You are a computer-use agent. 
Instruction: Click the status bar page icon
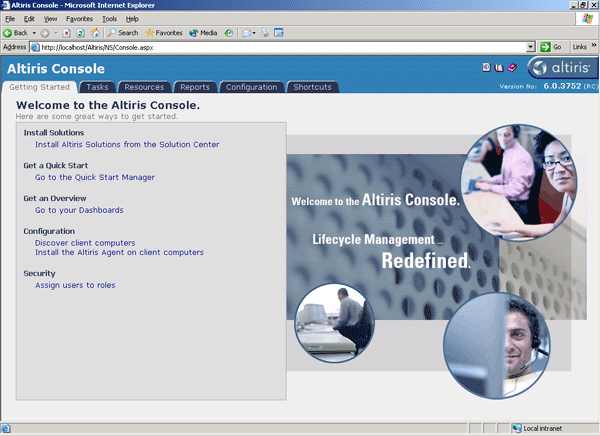click(6, 428)
